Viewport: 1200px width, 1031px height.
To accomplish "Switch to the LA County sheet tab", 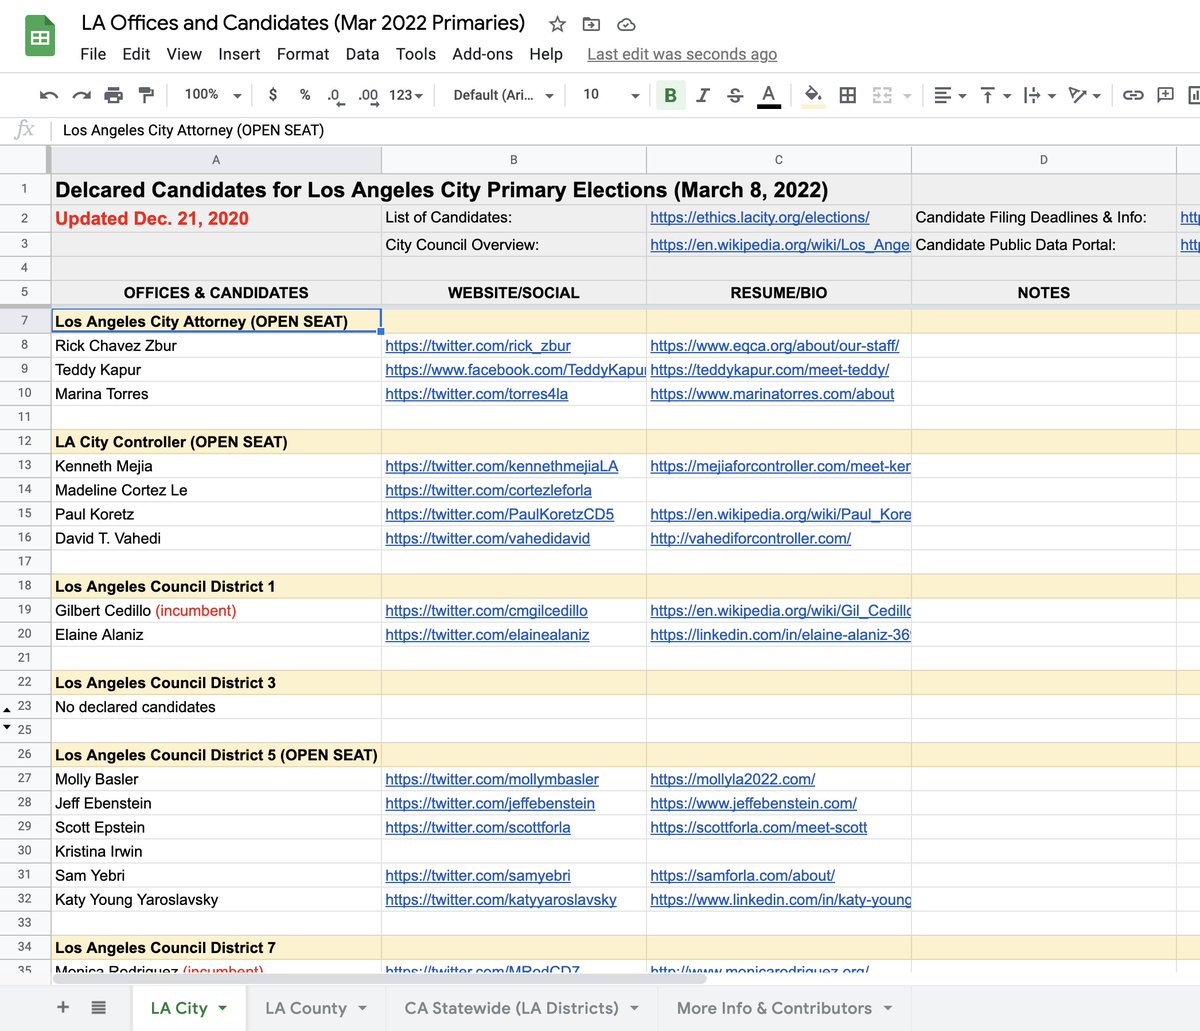I will 316,1008.
